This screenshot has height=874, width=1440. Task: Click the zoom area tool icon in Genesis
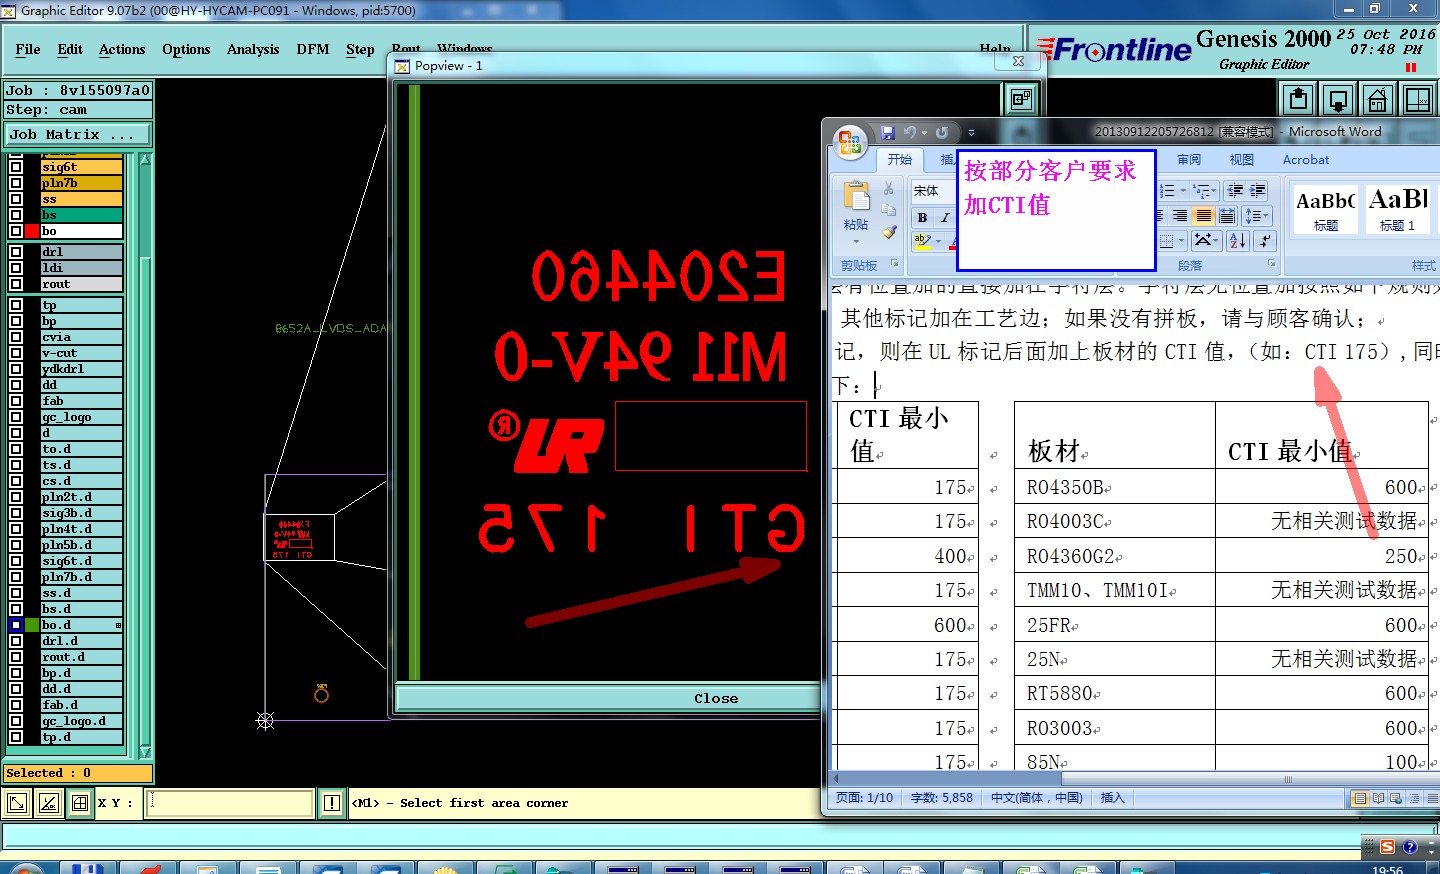pyautogui.click(x=16, y=802)
